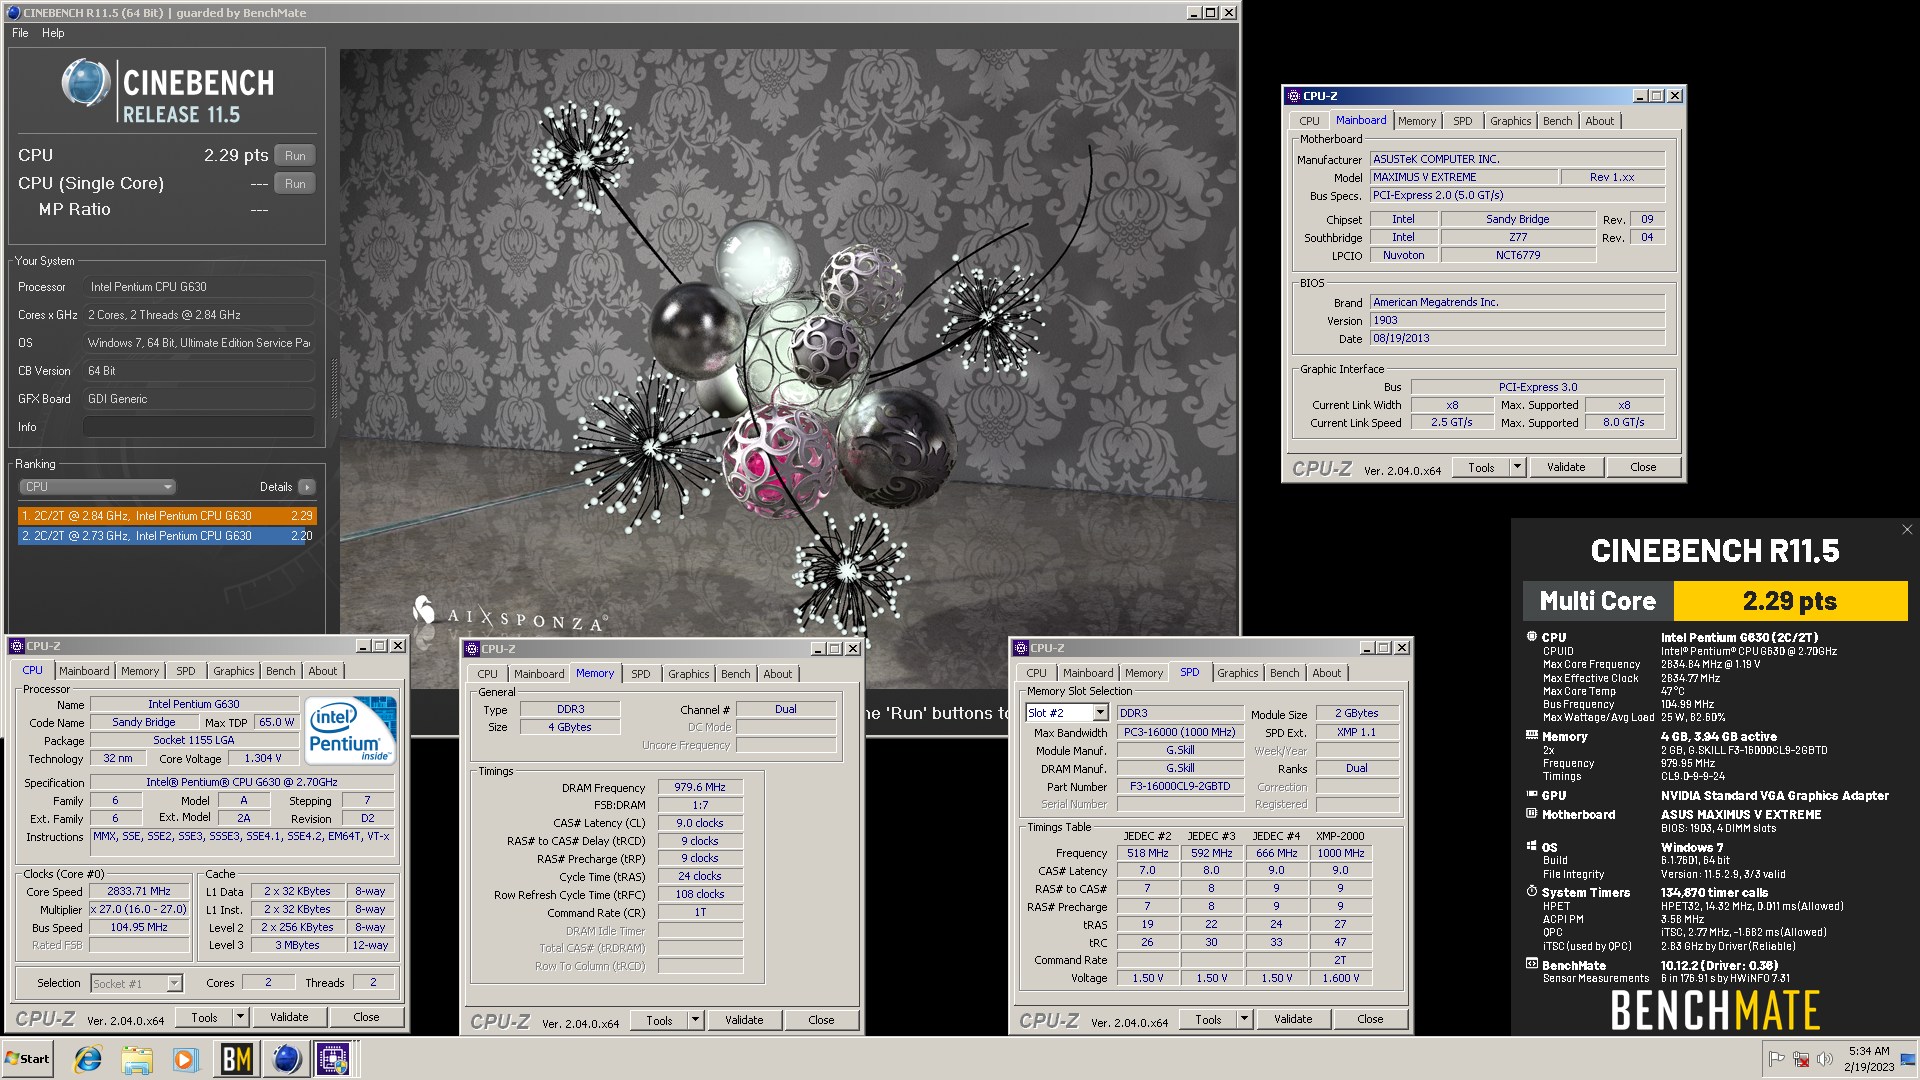Run the CPU (Single Core) benchmark
The image size is (1920, 1080).
(295, 184)
